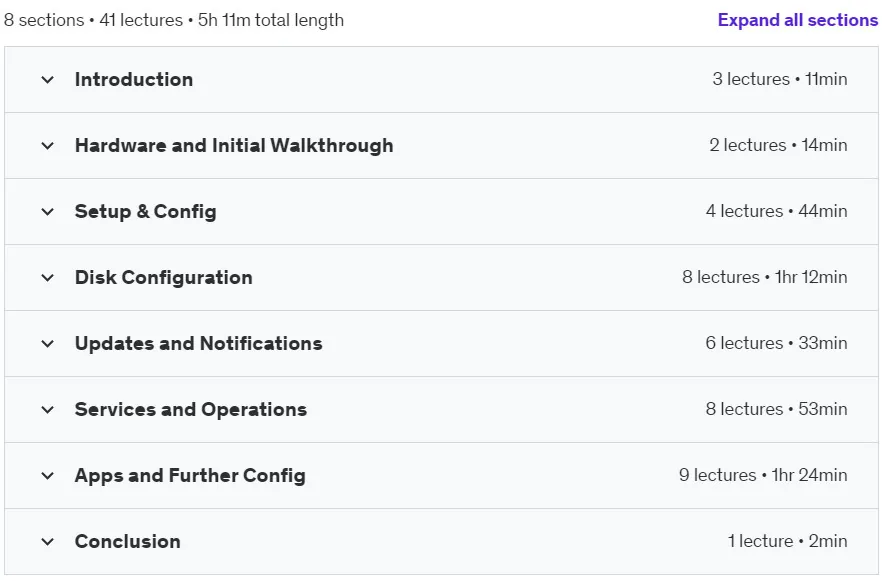Open the Disk Configuration chevron arrow
This screenshot has height=581, width=882.
48,278
